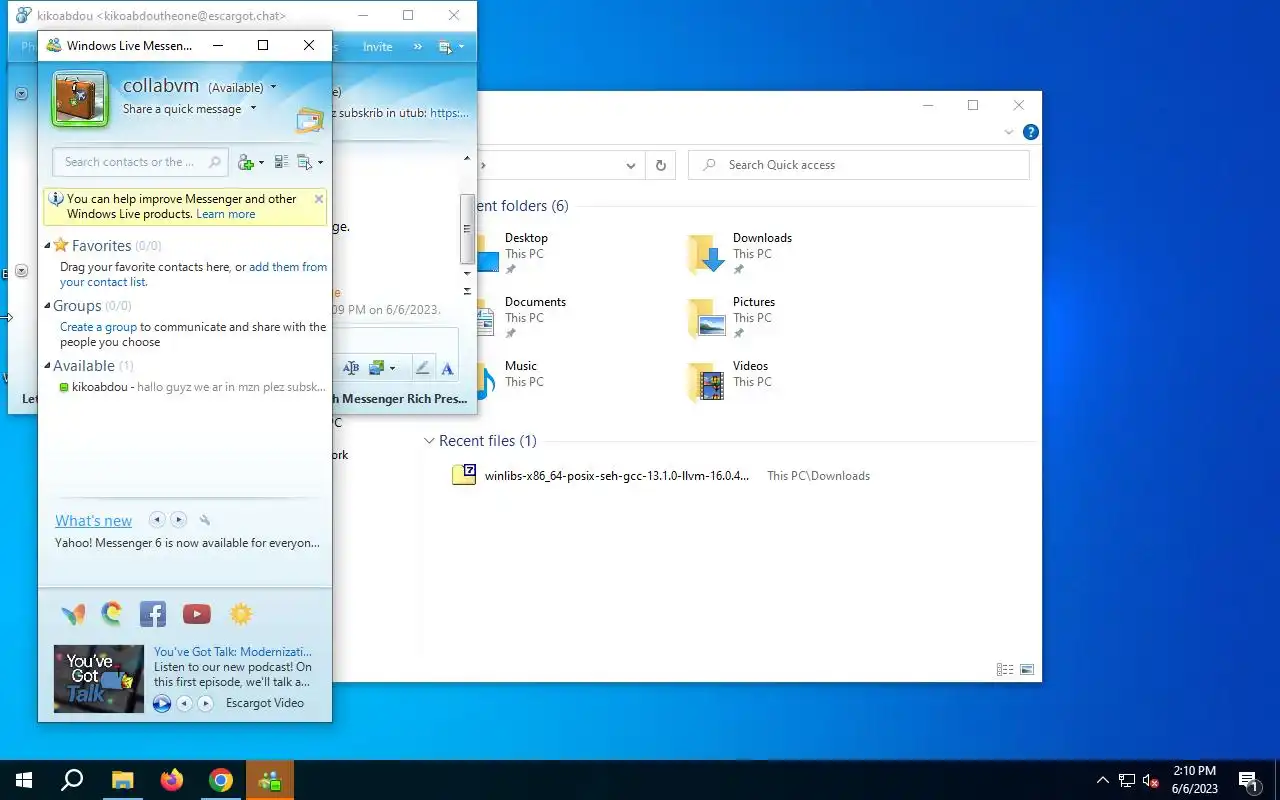Open the status dropdown next to (Available)

[273, 88]
